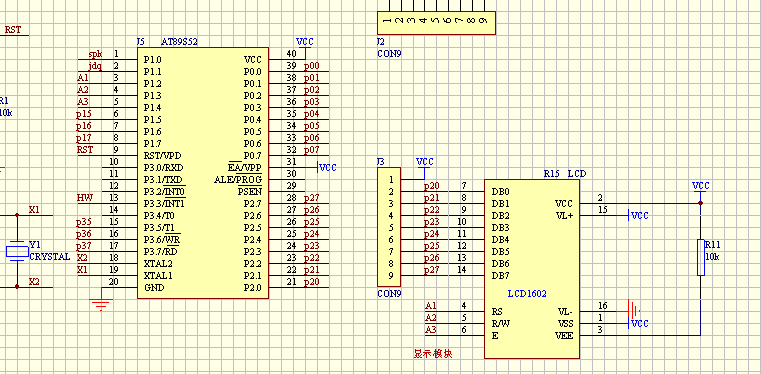Click the spk net label
This screenshot has height=374, width=761.
[95, 54]
